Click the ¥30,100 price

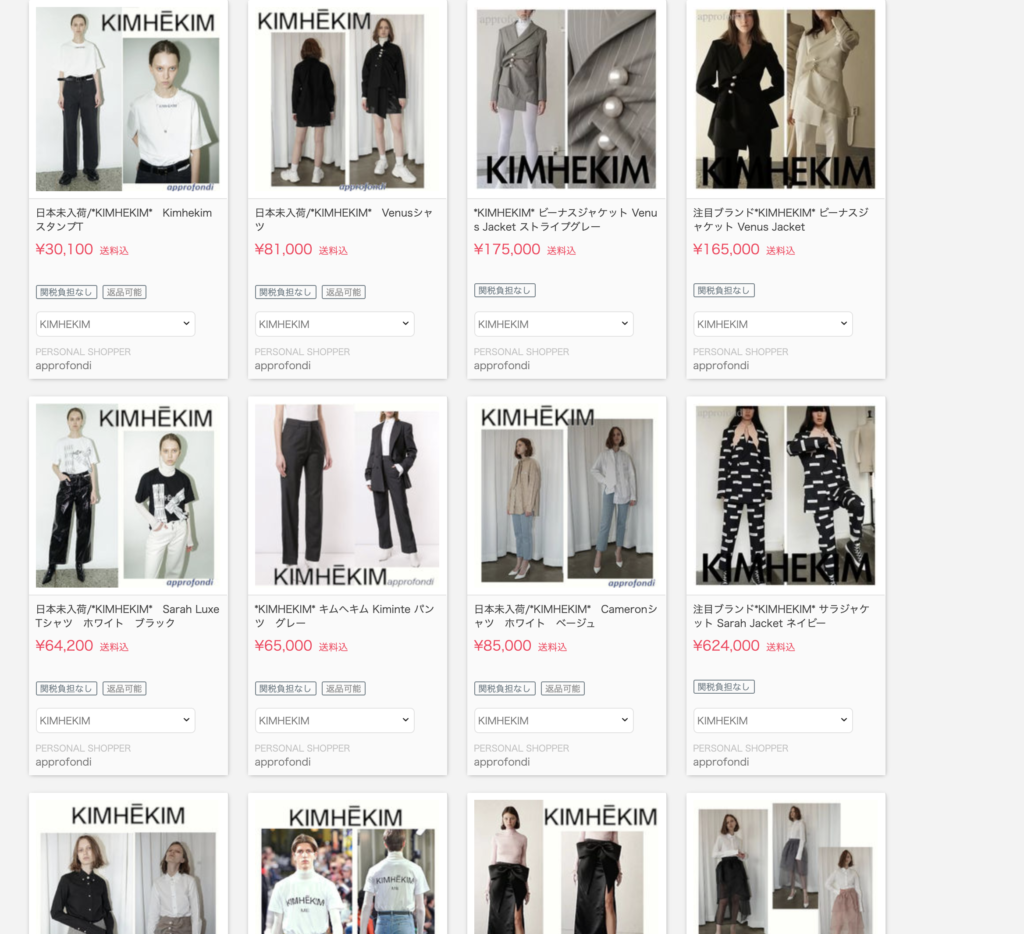pyautogui.click(x=64, y=250)
